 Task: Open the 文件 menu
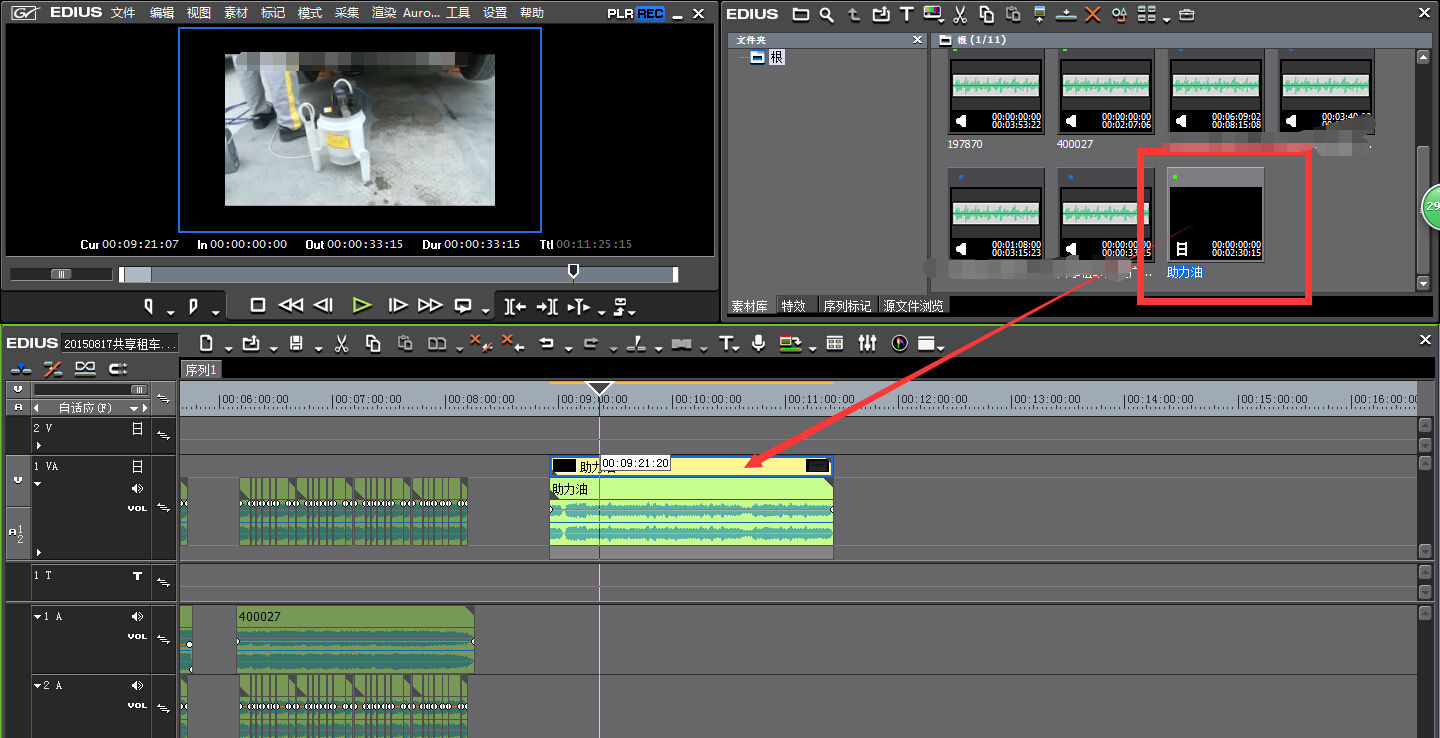click(x=123, y=13)
